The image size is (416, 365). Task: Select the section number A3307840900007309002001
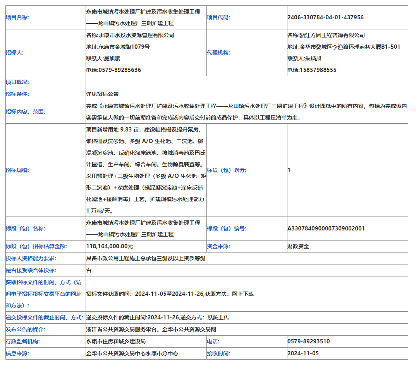326,228
